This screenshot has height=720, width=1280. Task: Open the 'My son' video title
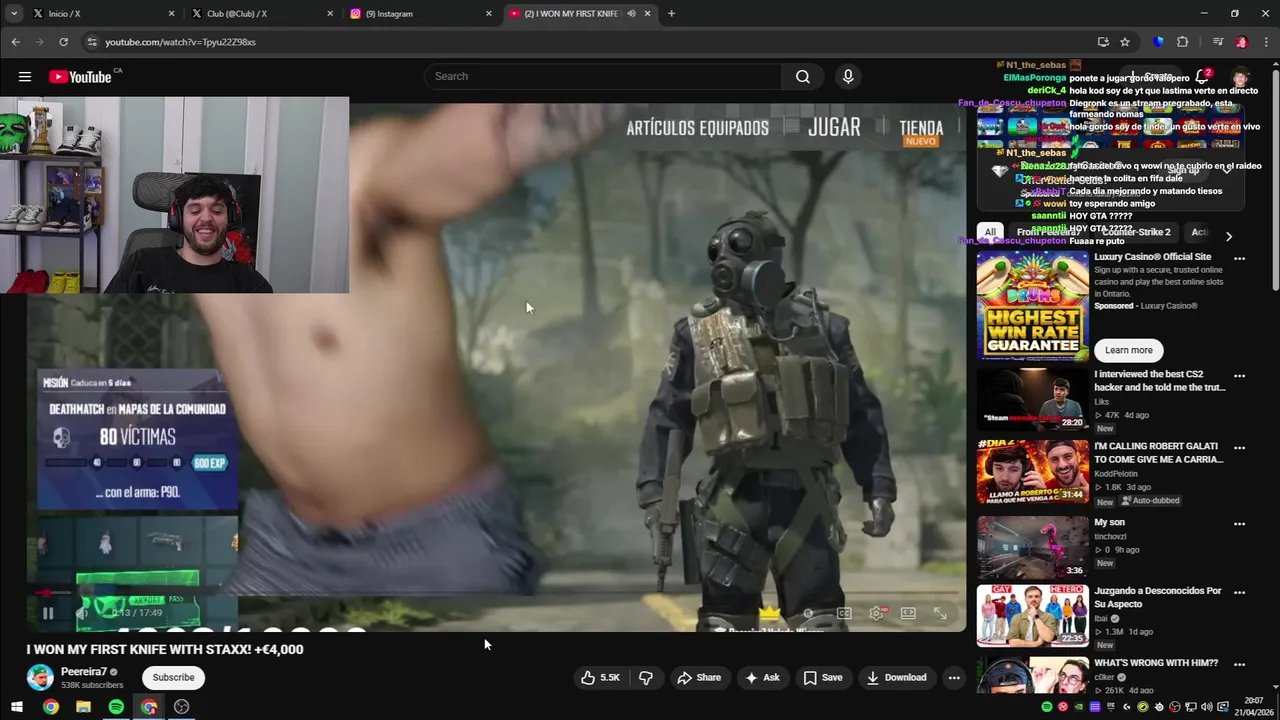[1109, 522]
